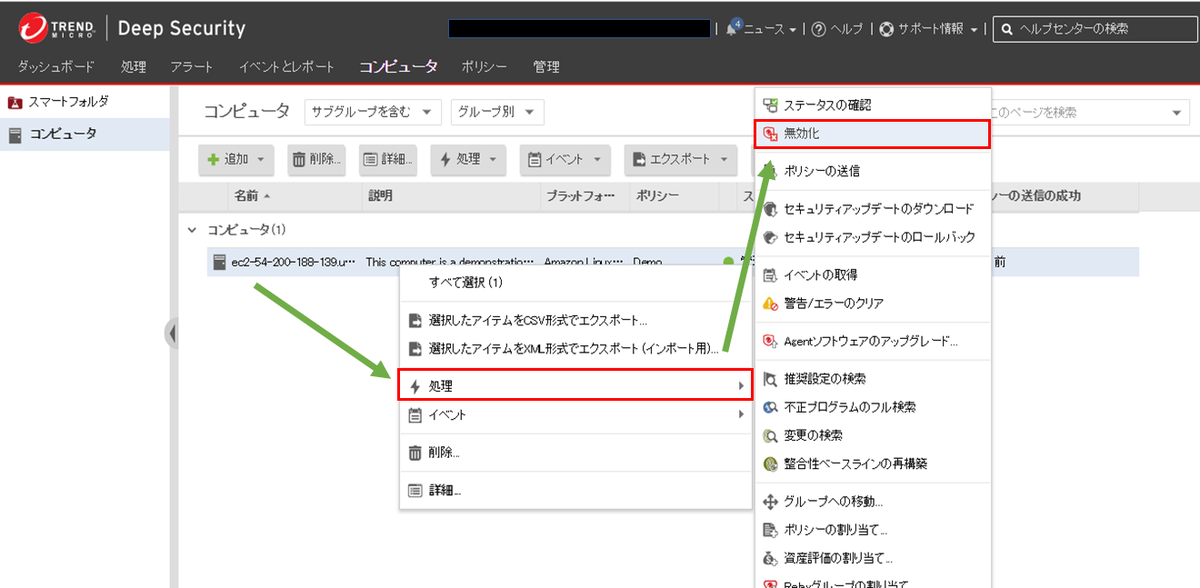The image size is (1200, 588).
Task: Select the スマートフォルダ sidebar item
Action: [68, 102]
